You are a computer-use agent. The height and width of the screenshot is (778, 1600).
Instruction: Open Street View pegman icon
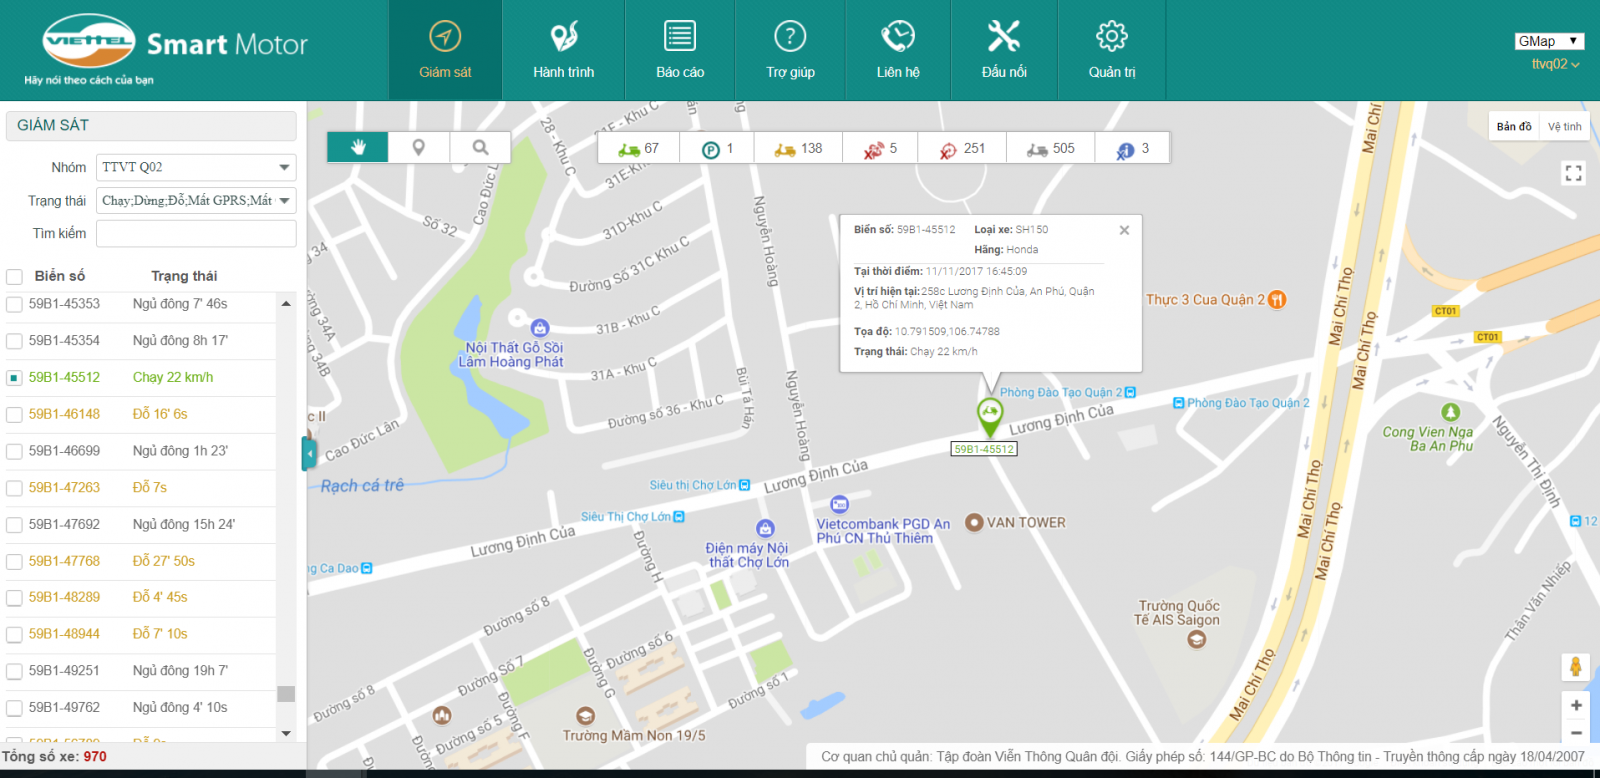click(1575, 667)
